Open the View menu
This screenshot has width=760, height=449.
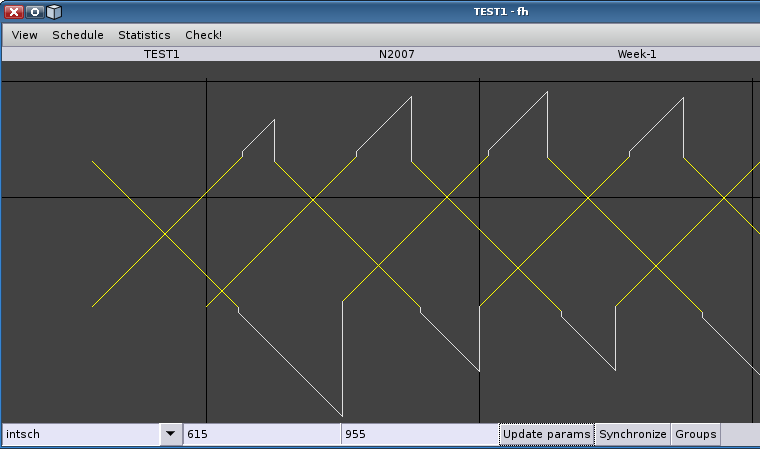pyautogui.click(x=24, y=35)
